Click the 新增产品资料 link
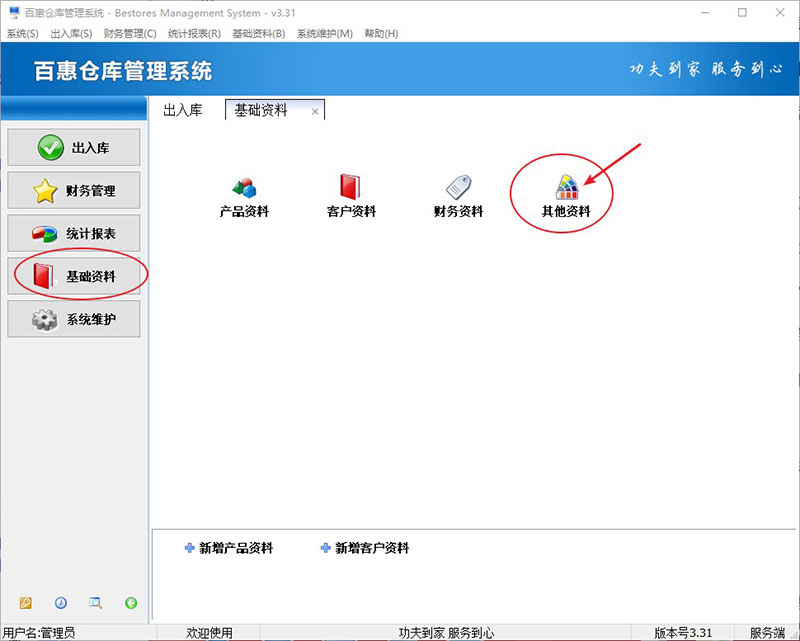This screenshot has width=800, height=641. (230, 548)
